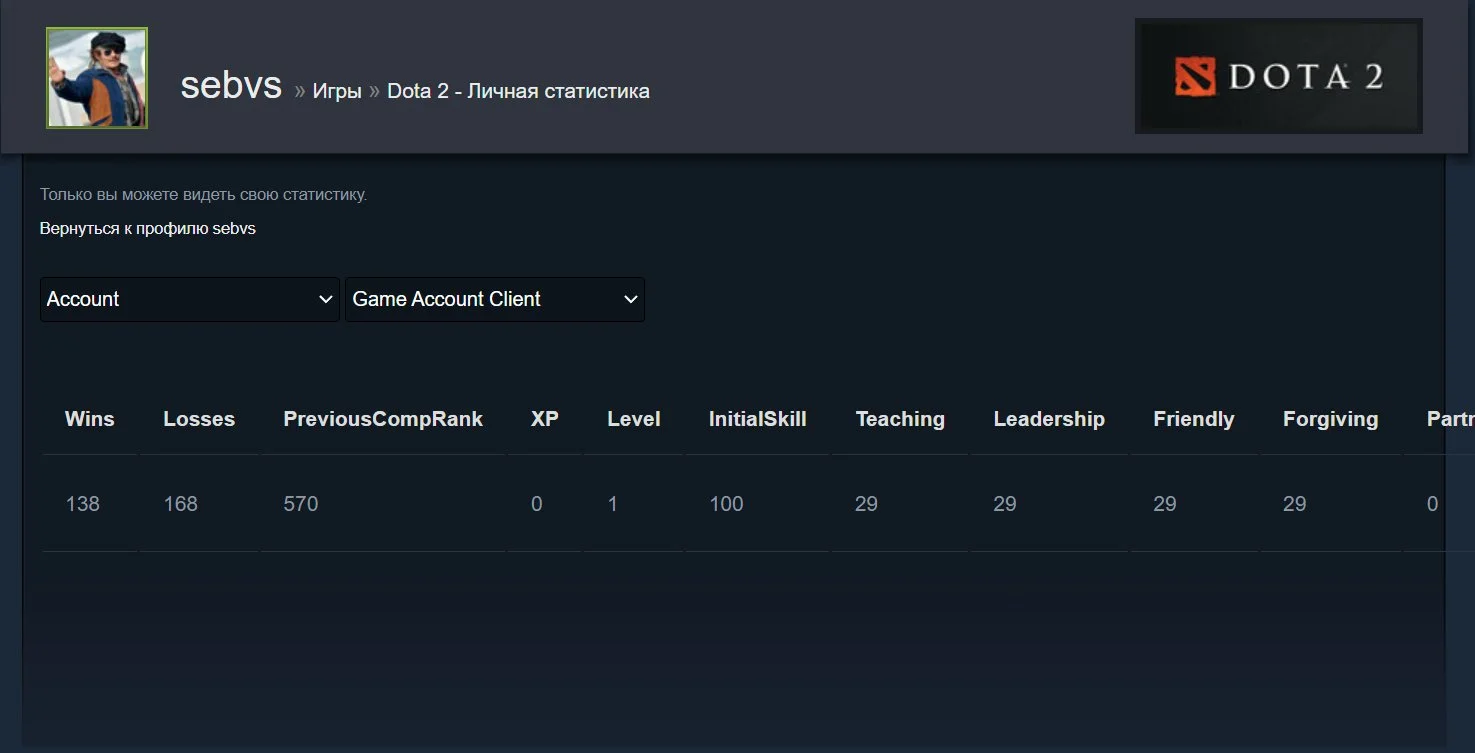This screenshot has height=753, width=1475.
Task: Click the Игры breadcrumb link
Action: 337,91
